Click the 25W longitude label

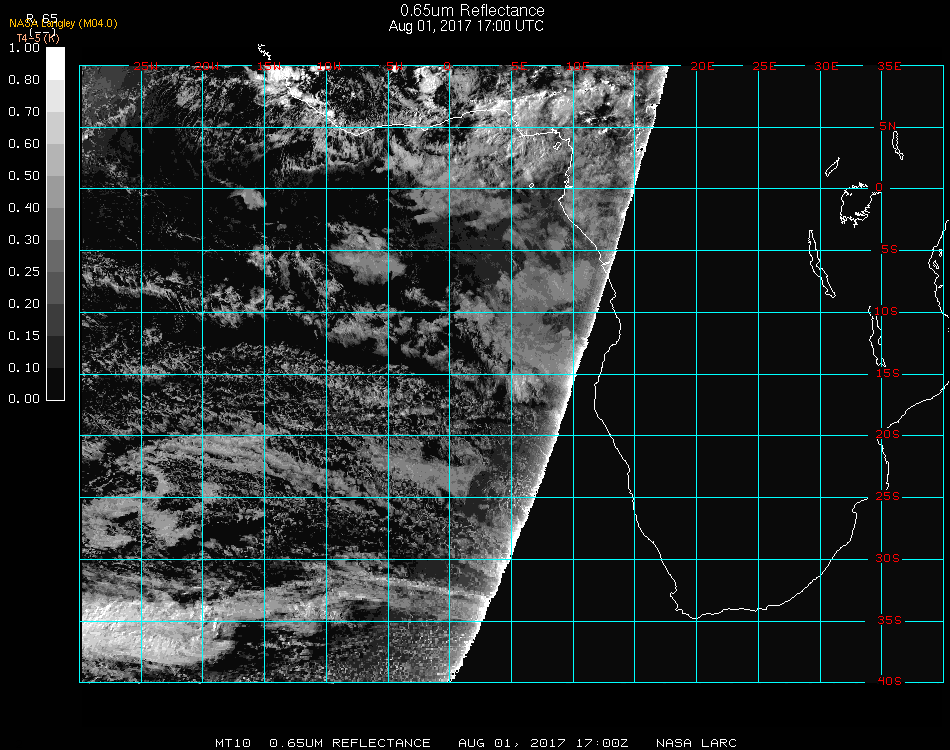coord(145,66)
